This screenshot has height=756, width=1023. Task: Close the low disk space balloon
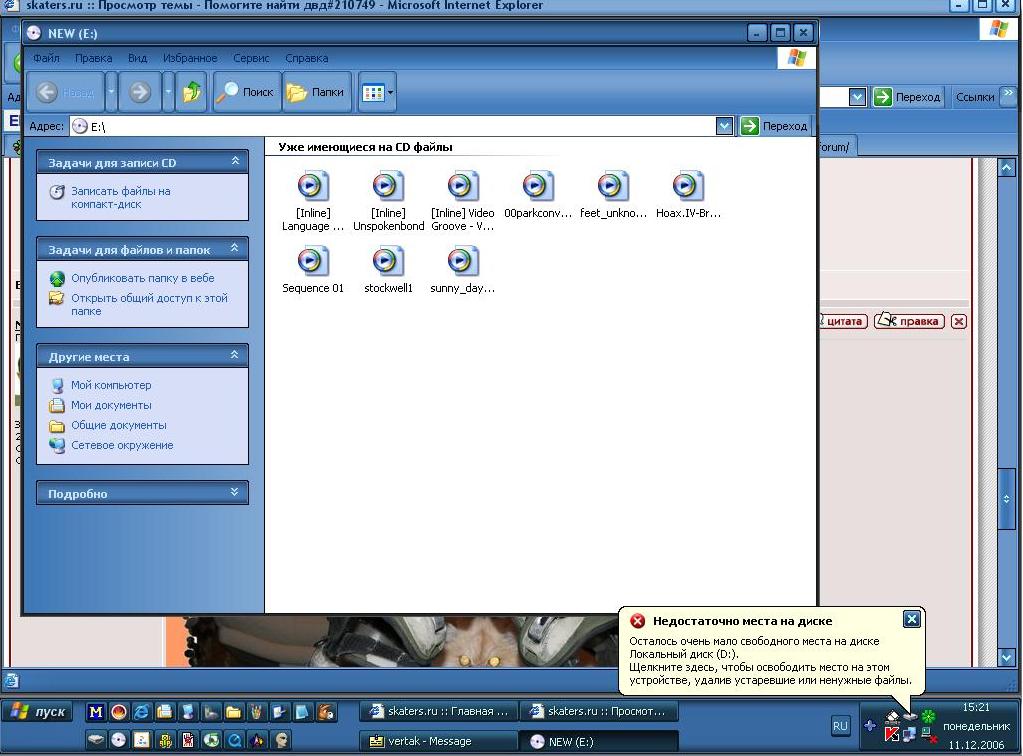pyautogui.click(x=911, y=619)
